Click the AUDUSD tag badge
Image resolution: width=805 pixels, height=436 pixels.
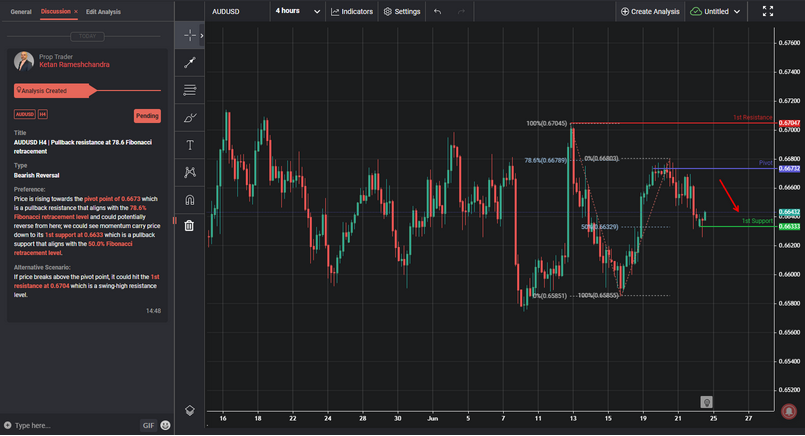coord(25,114)
